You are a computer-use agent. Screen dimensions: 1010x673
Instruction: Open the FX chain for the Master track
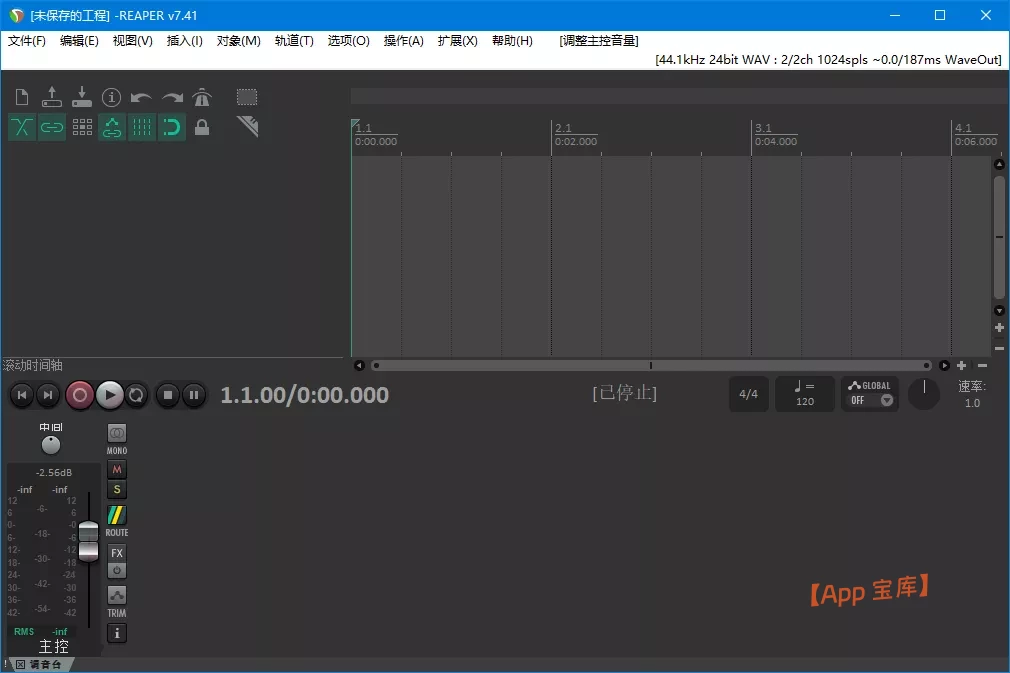116,553
